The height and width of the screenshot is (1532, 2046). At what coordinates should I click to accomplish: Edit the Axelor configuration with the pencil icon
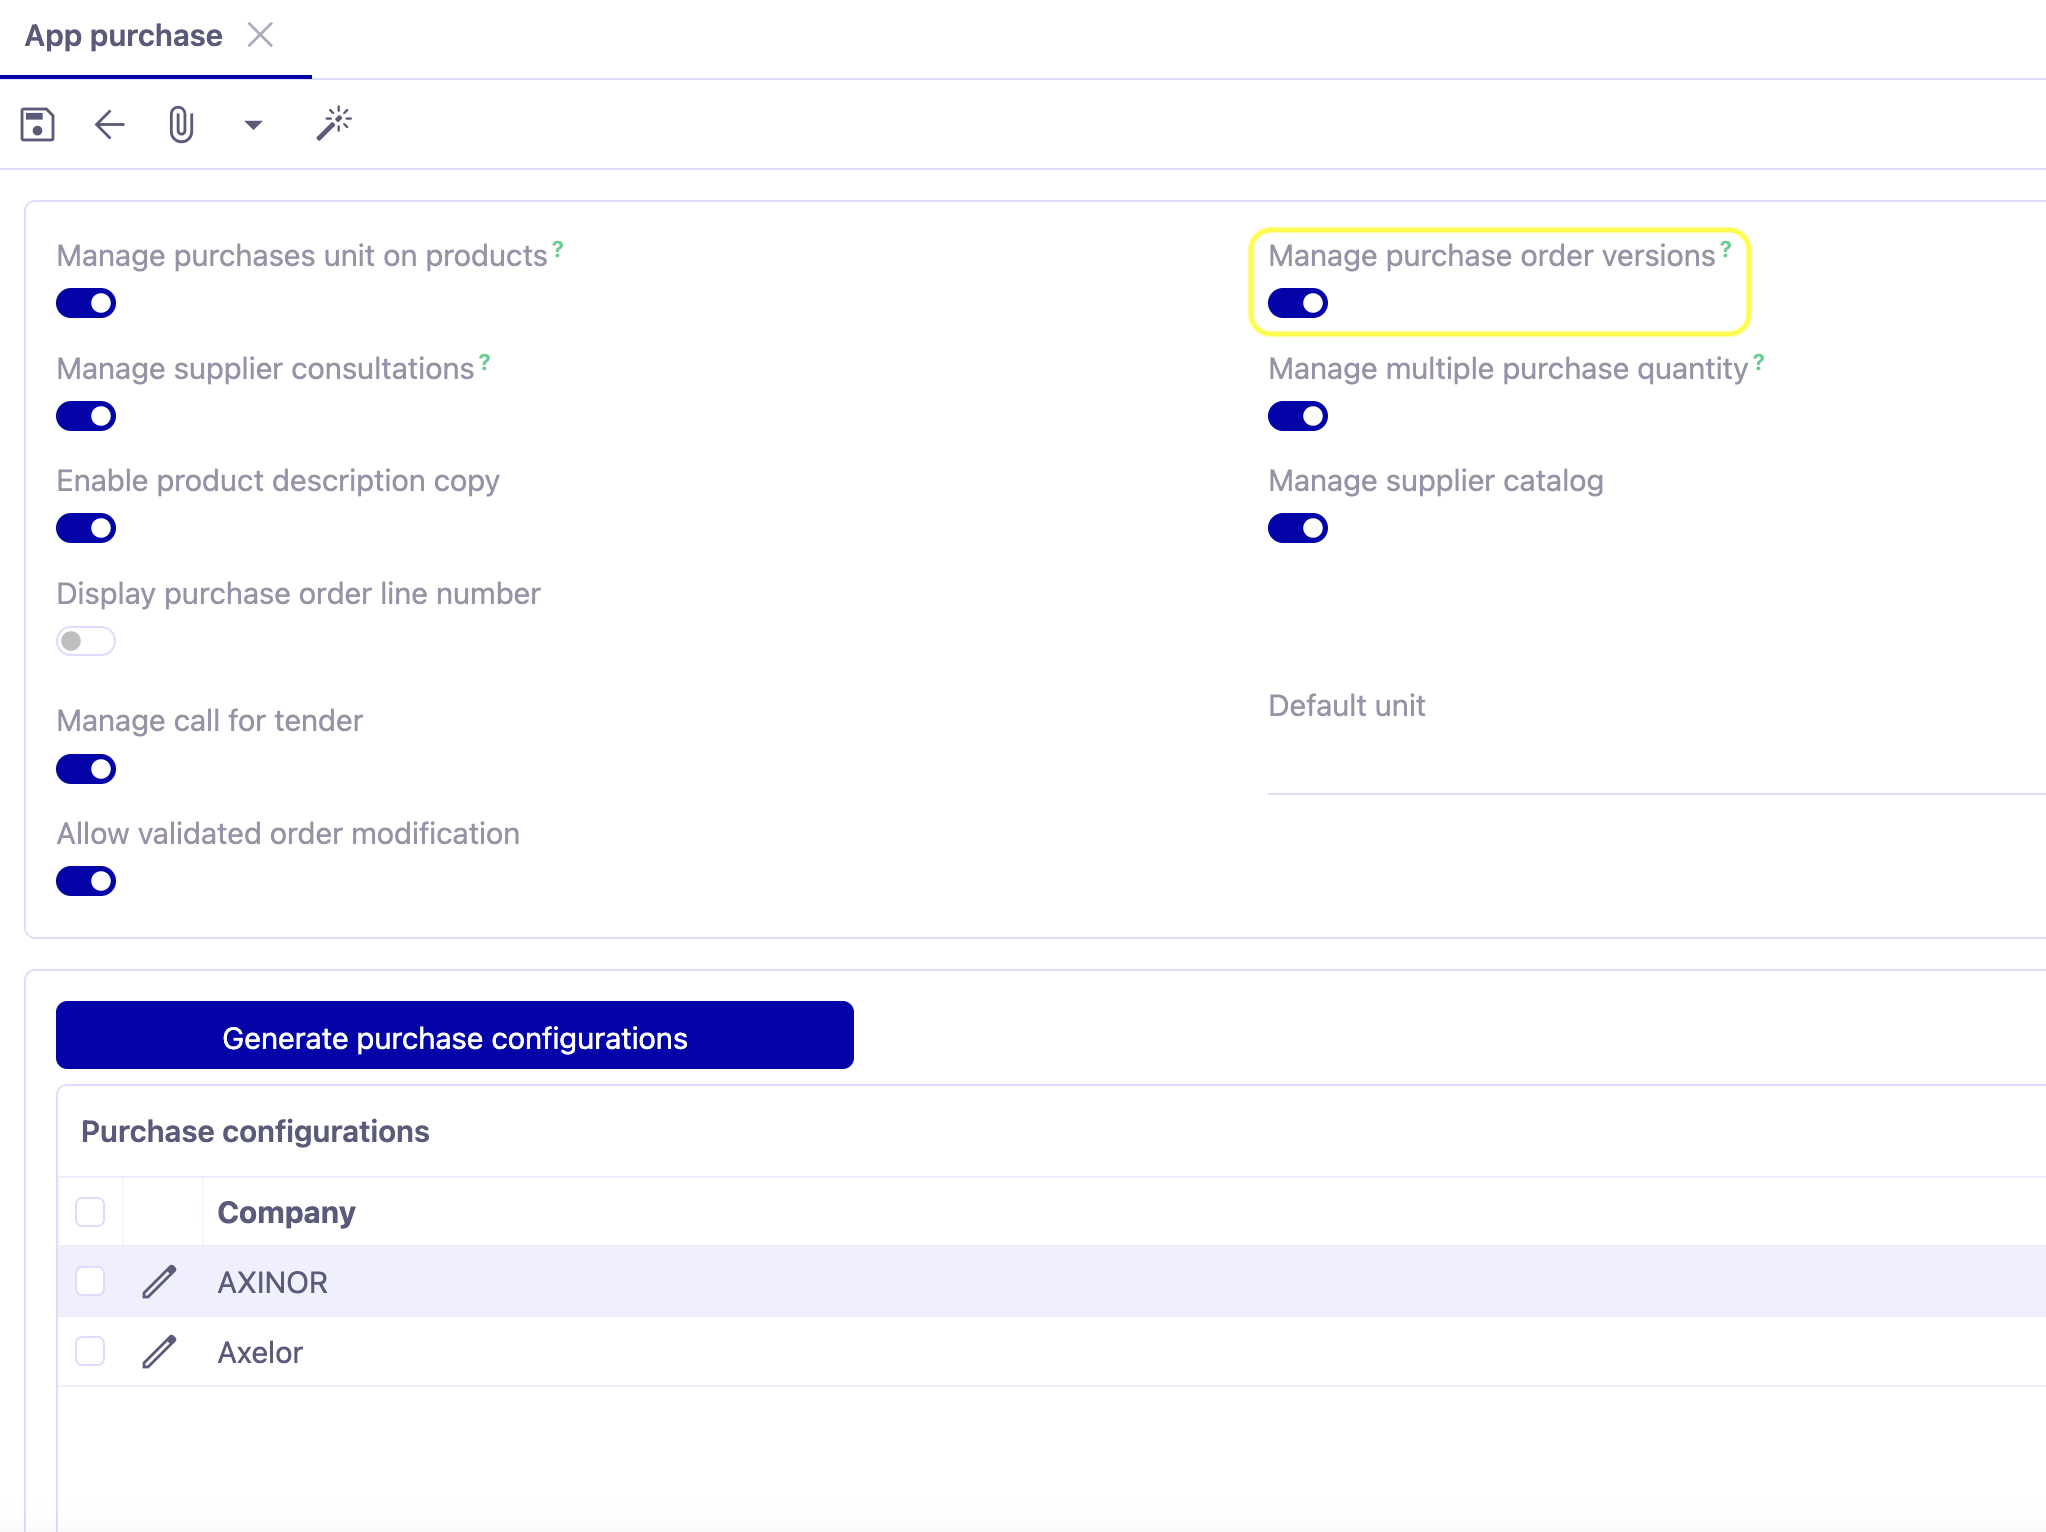click(x=161, y=1352)
